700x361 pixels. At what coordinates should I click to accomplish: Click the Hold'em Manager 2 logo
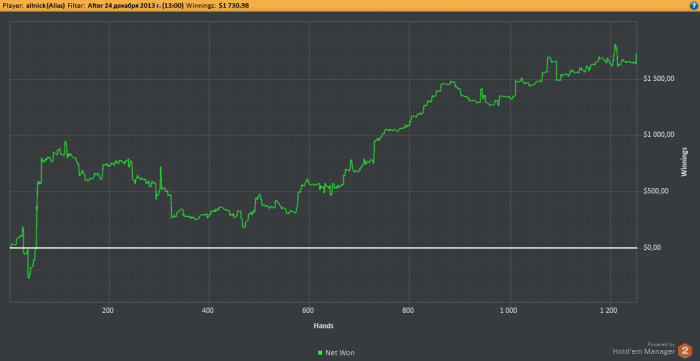(684, 351)
